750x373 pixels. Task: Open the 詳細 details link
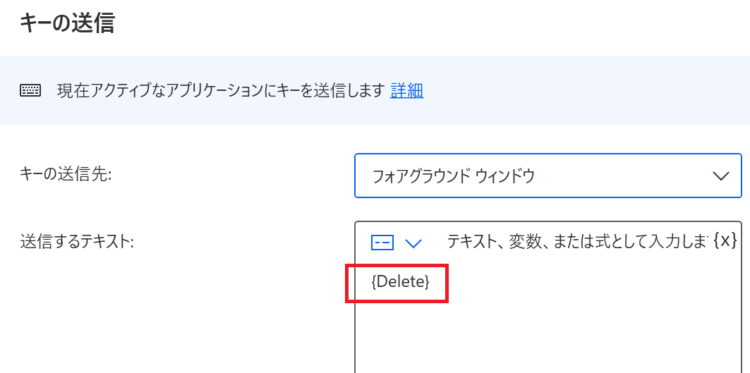click(407, 90)
